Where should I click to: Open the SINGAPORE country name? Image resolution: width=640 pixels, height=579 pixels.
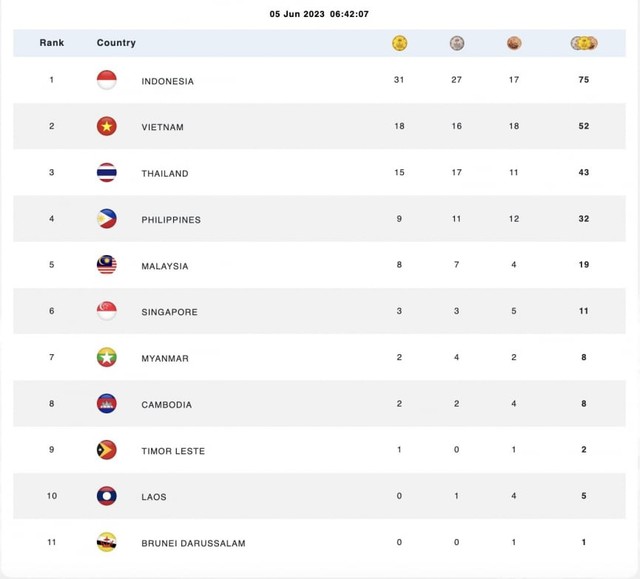click(169, 312)
